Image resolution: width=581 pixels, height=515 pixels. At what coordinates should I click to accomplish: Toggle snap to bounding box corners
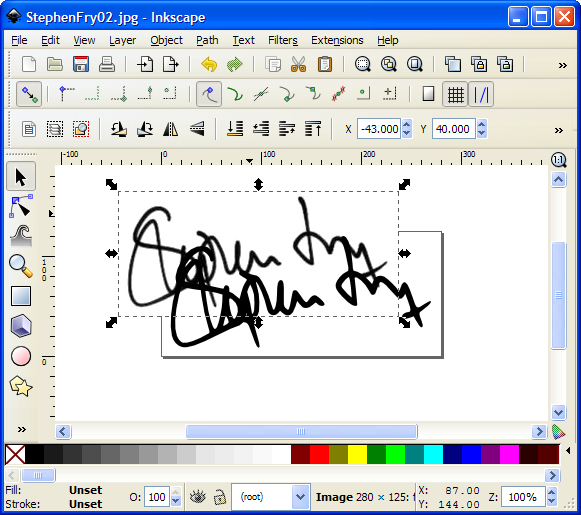[67, 94]
